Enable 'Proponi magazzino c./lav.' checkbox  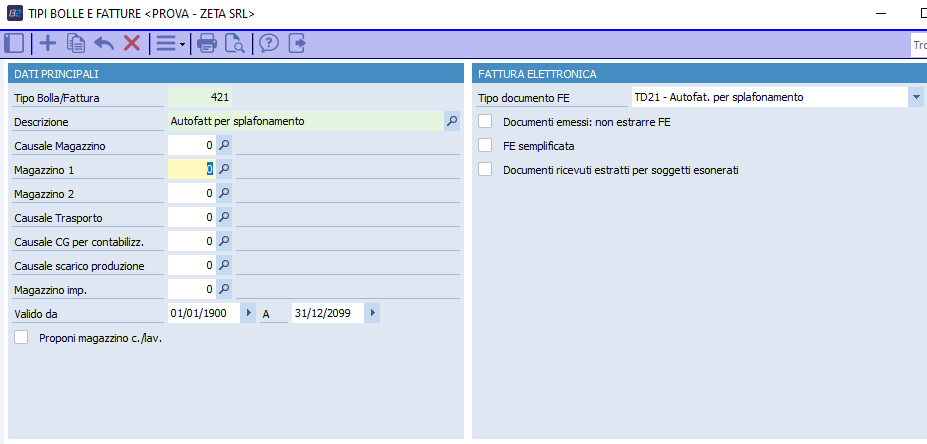(x=21, y=338)
